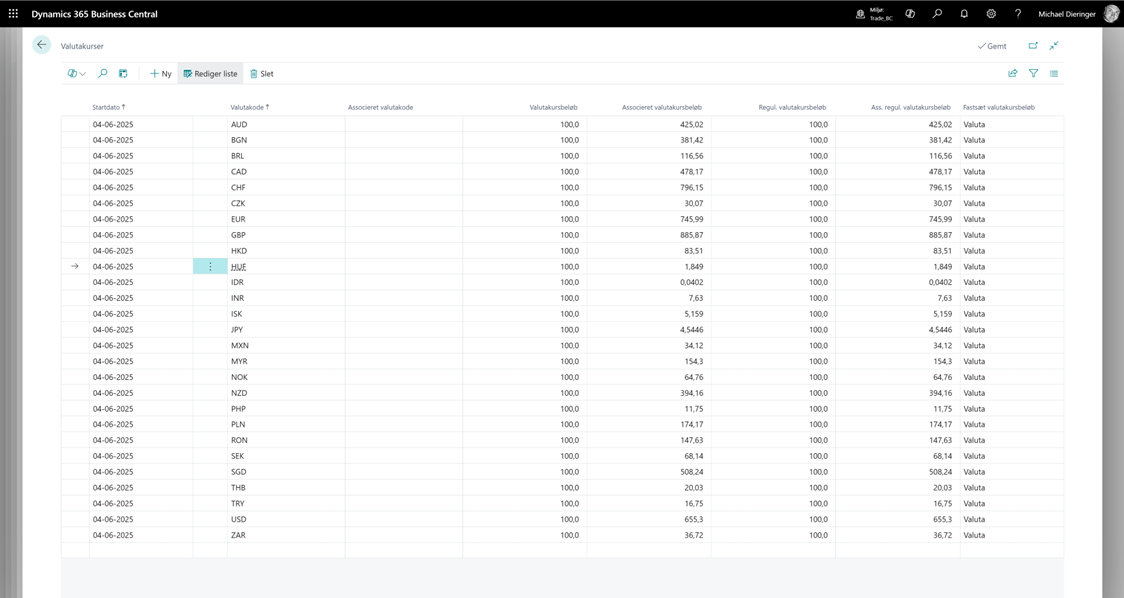Open the notifications bell in header

click(x=964, y=14)
